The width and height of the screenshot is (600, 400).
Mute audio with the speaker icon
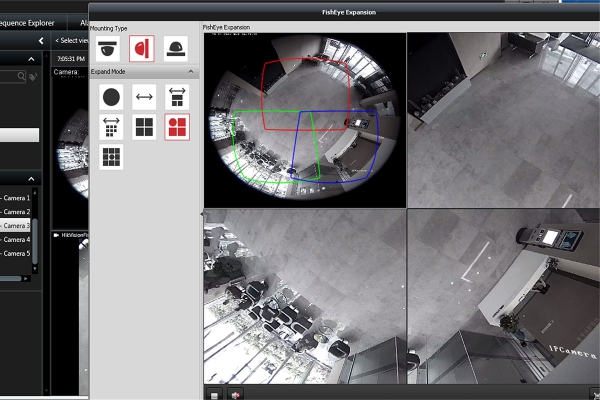235,395
